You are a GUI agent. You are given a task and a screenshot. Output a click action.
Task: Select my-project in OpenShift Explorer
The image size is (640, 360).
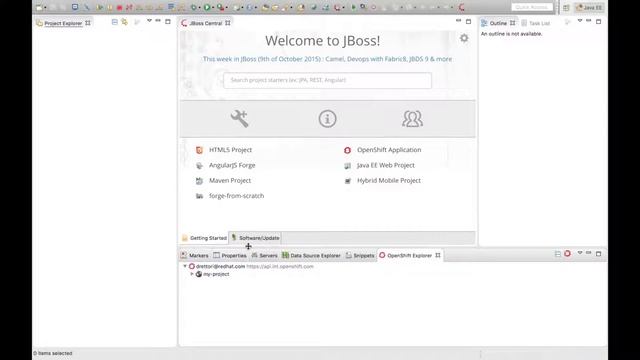tap(216, 274)
